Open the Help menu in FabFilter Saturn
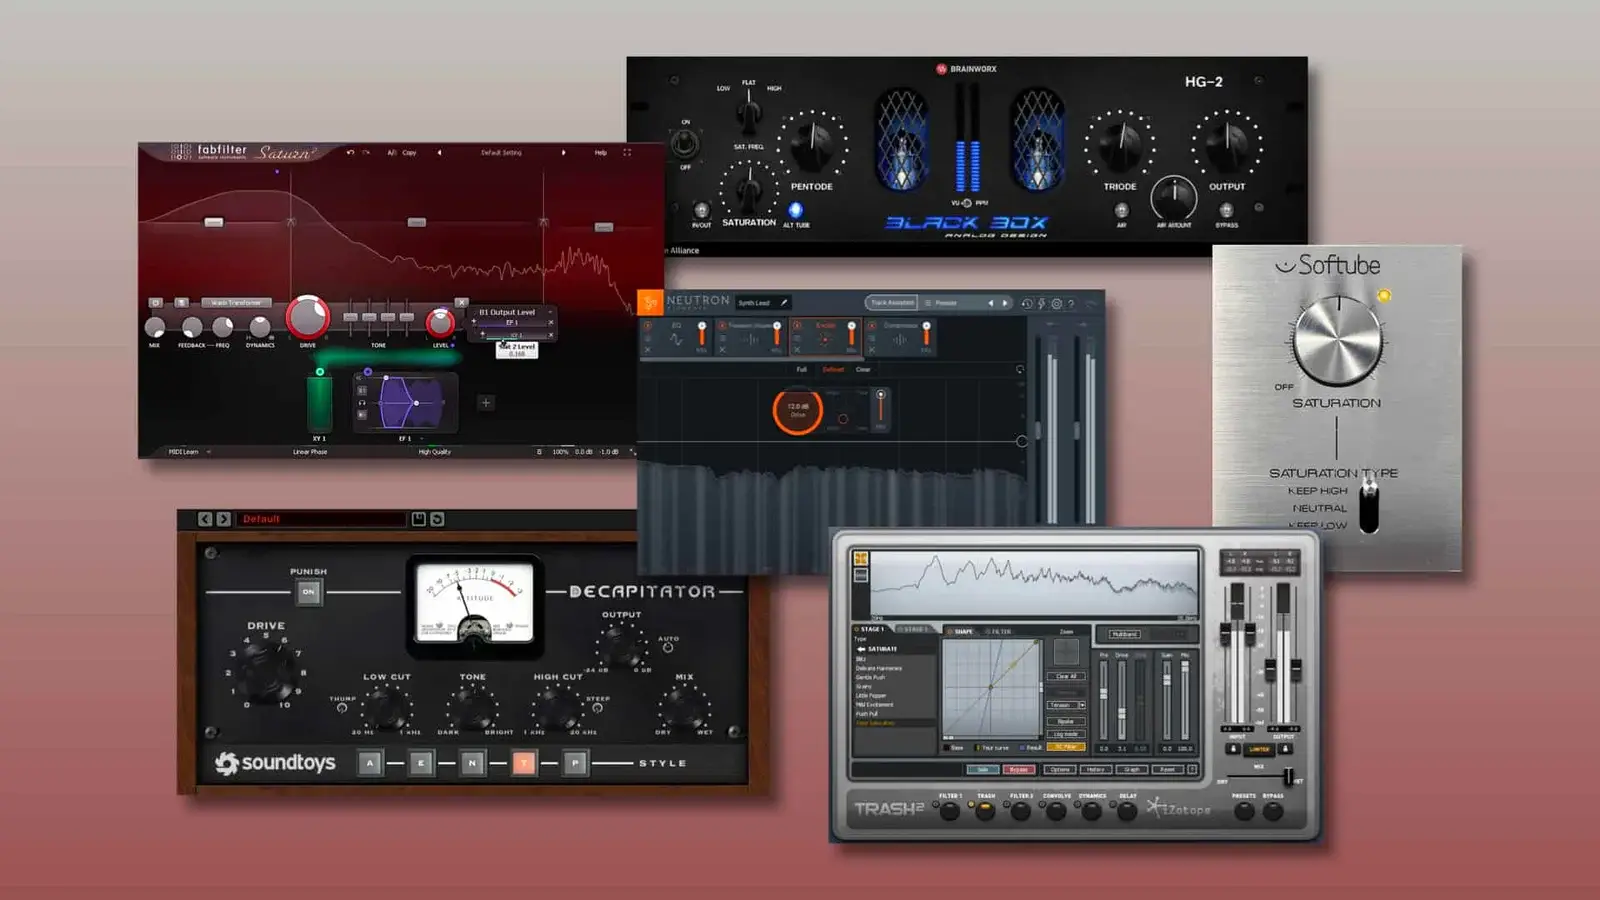The width and height of the screenshot is (1600, 900). pos(600,153)
